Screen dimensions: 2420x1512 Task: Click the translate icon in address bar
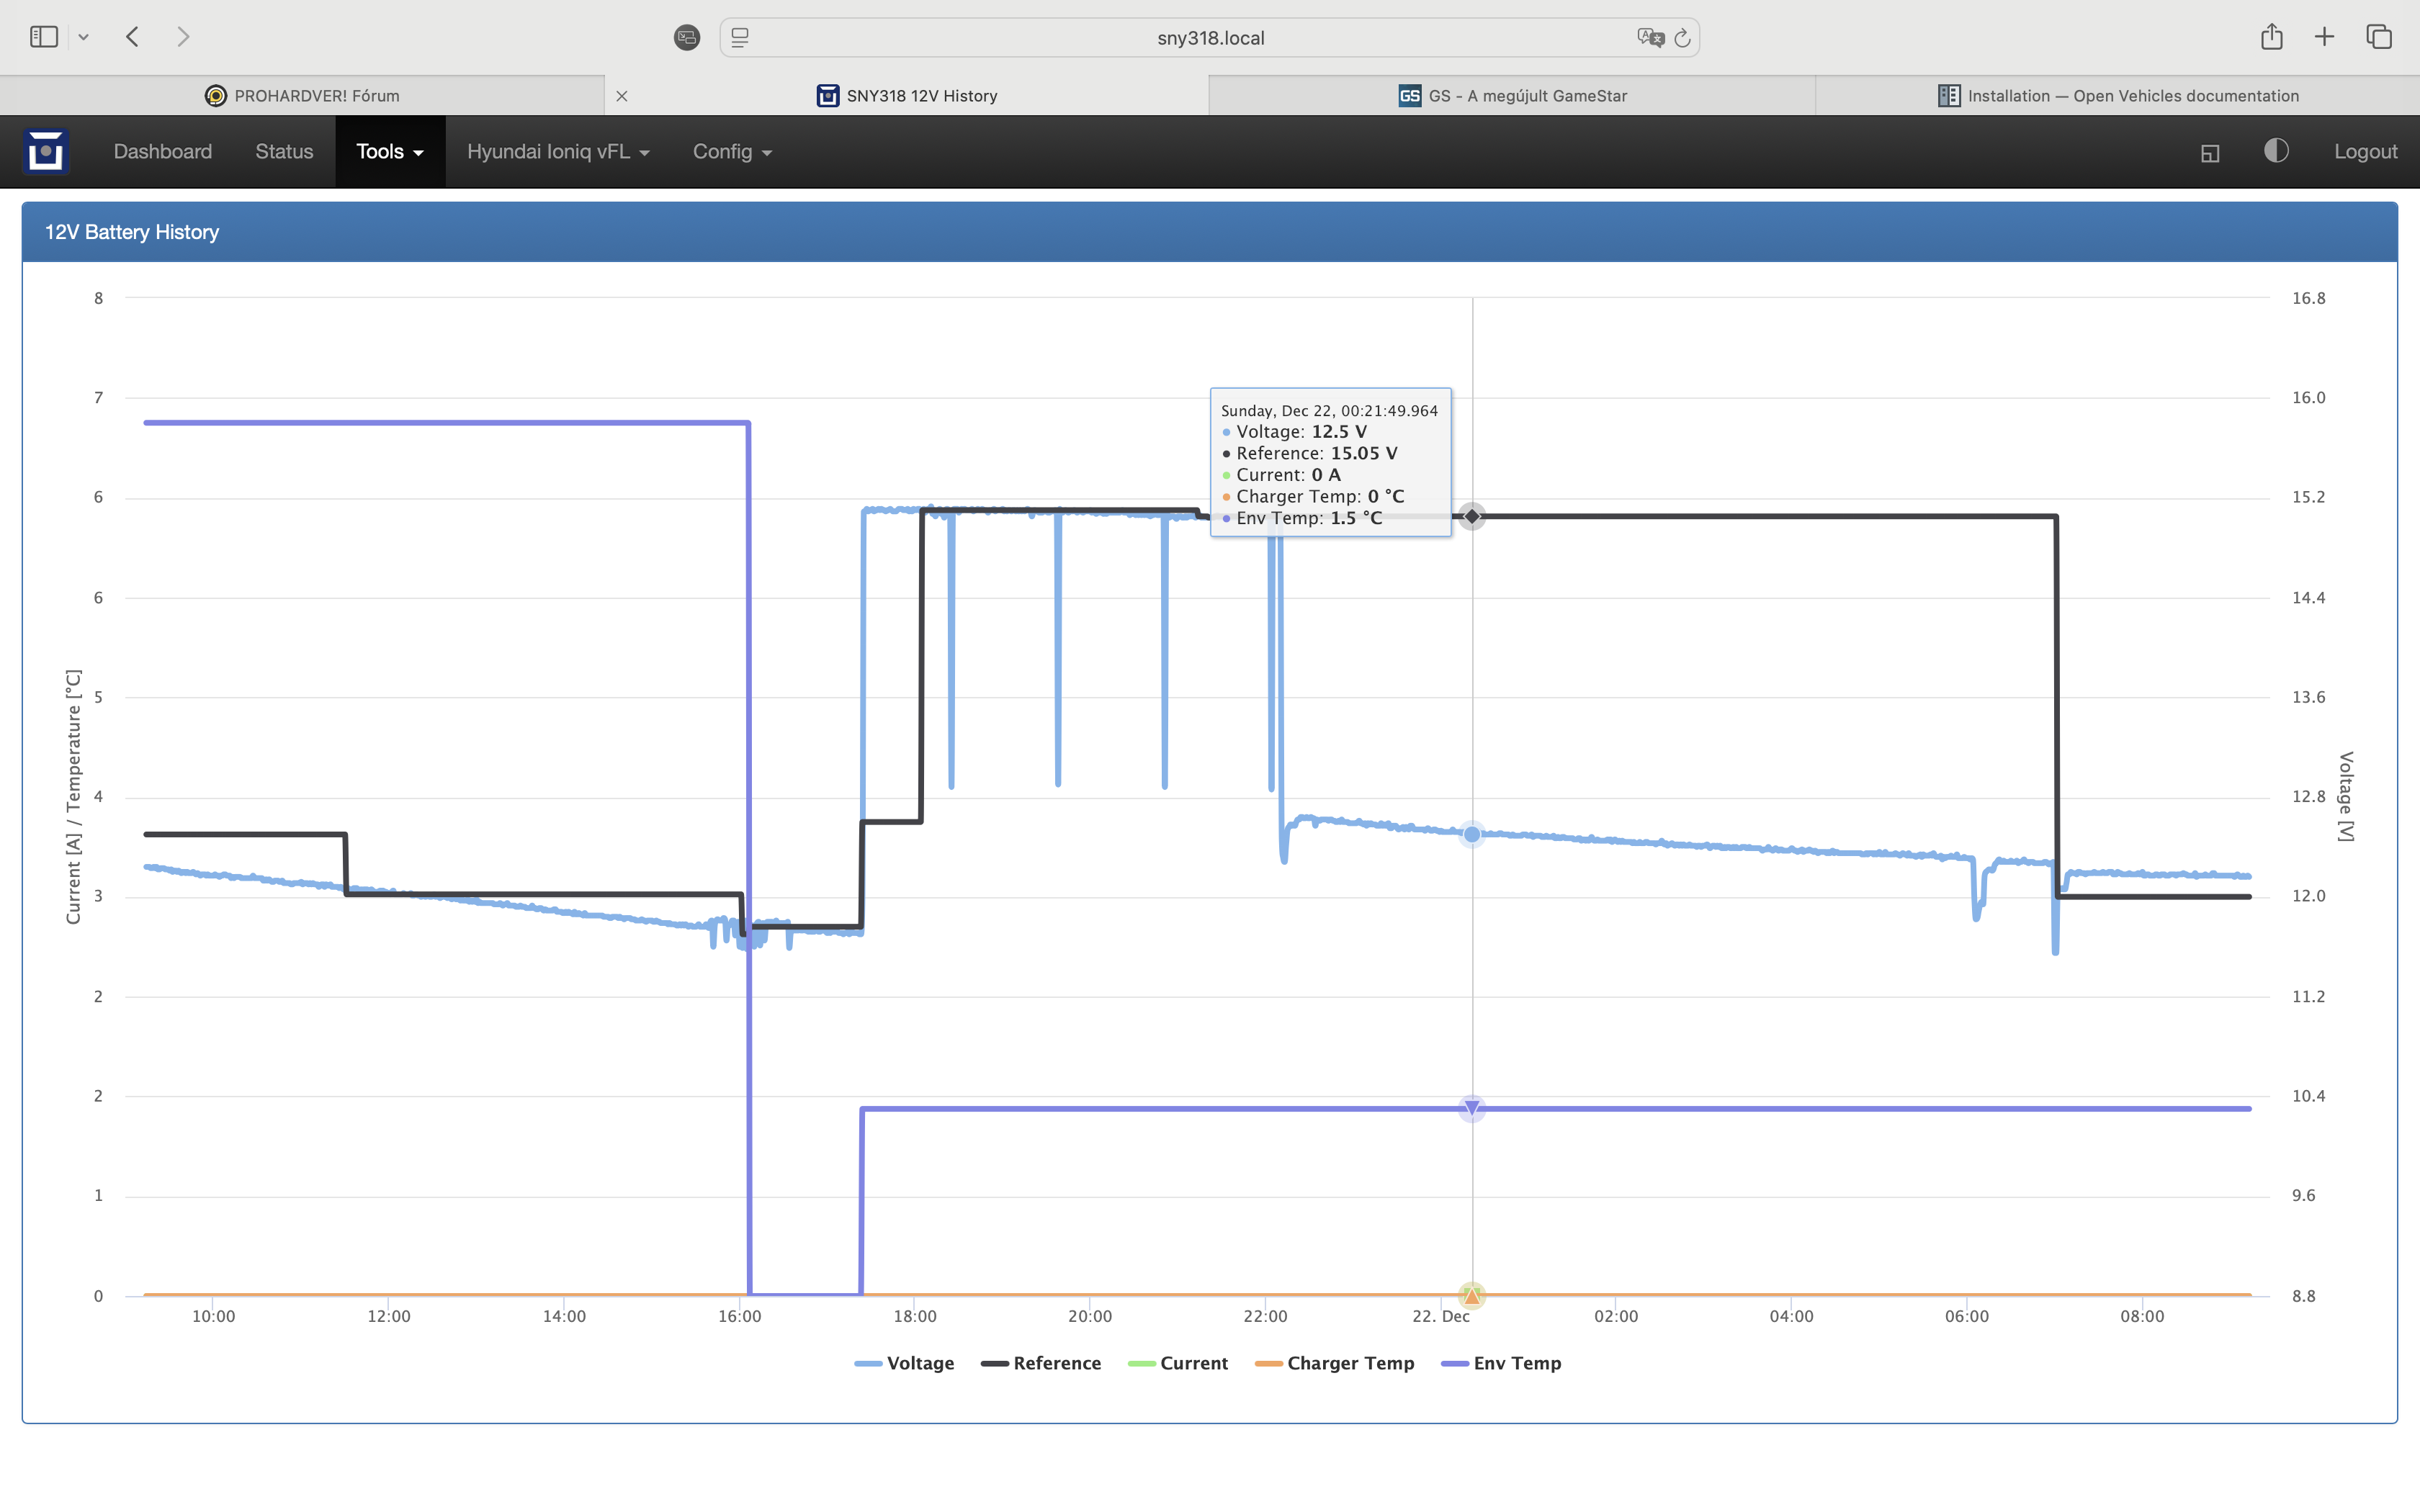1649,38
